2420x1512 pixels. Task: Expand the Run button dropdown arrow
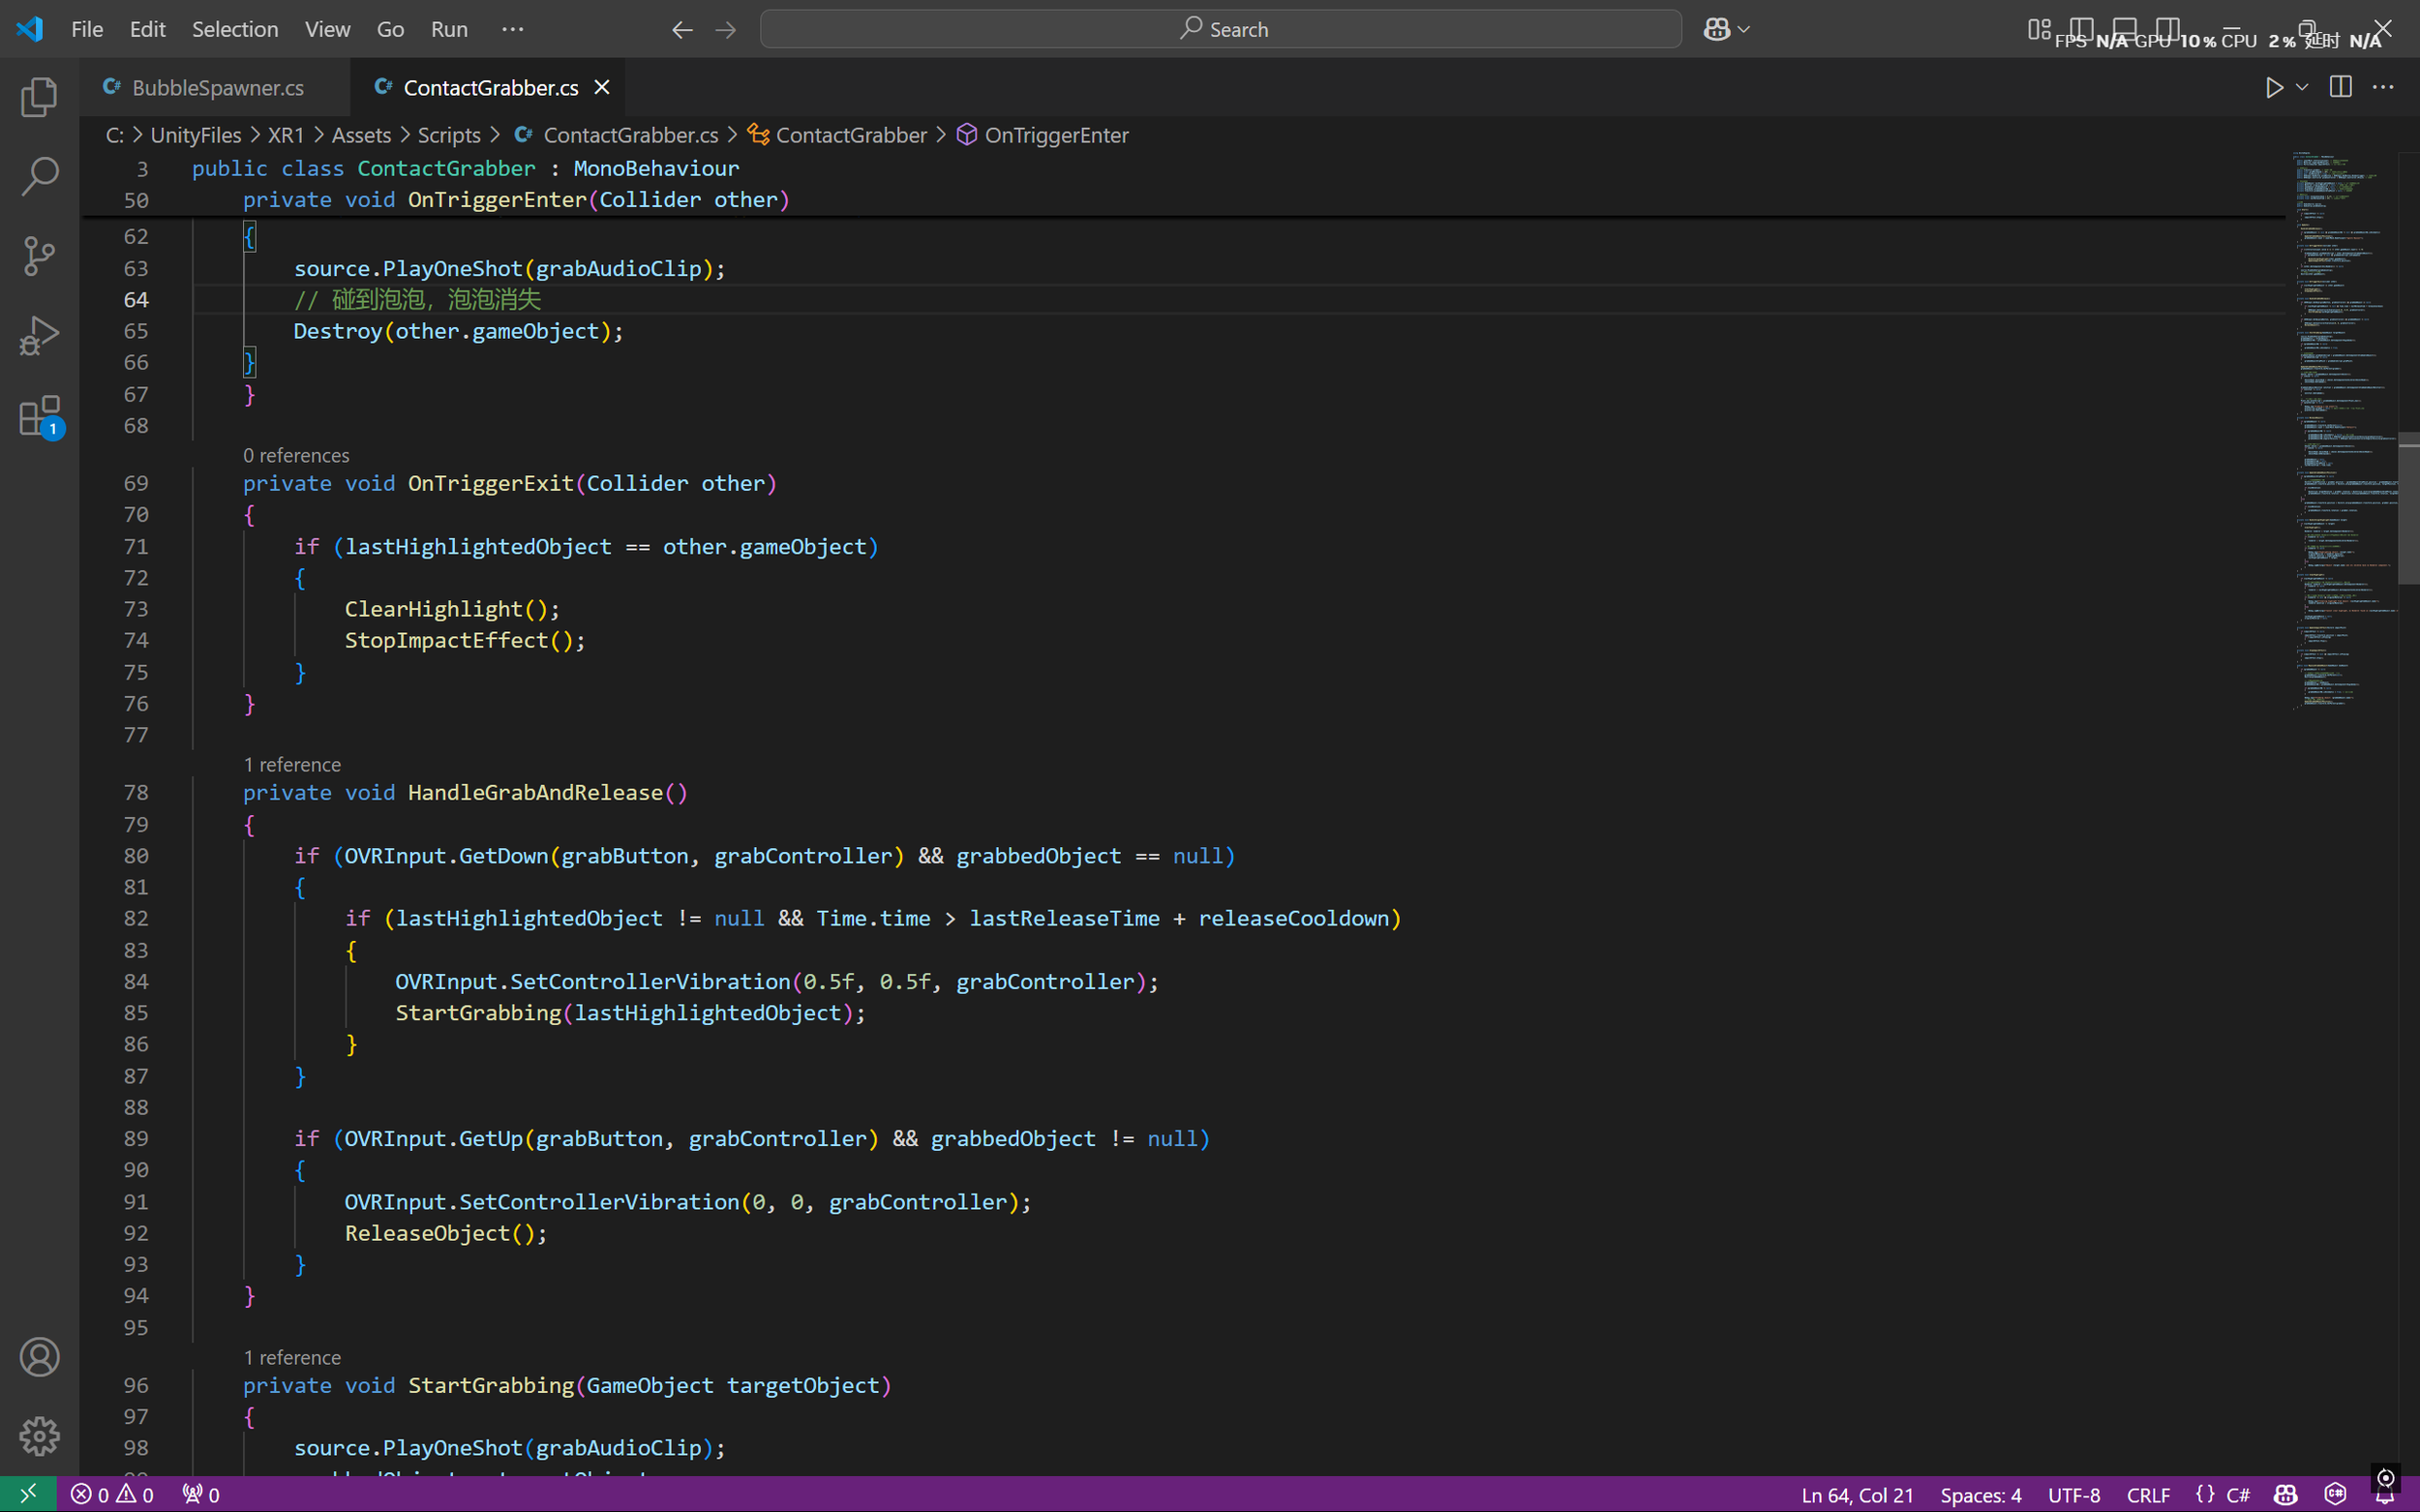pyautogui.click(x=2302, y=87)
